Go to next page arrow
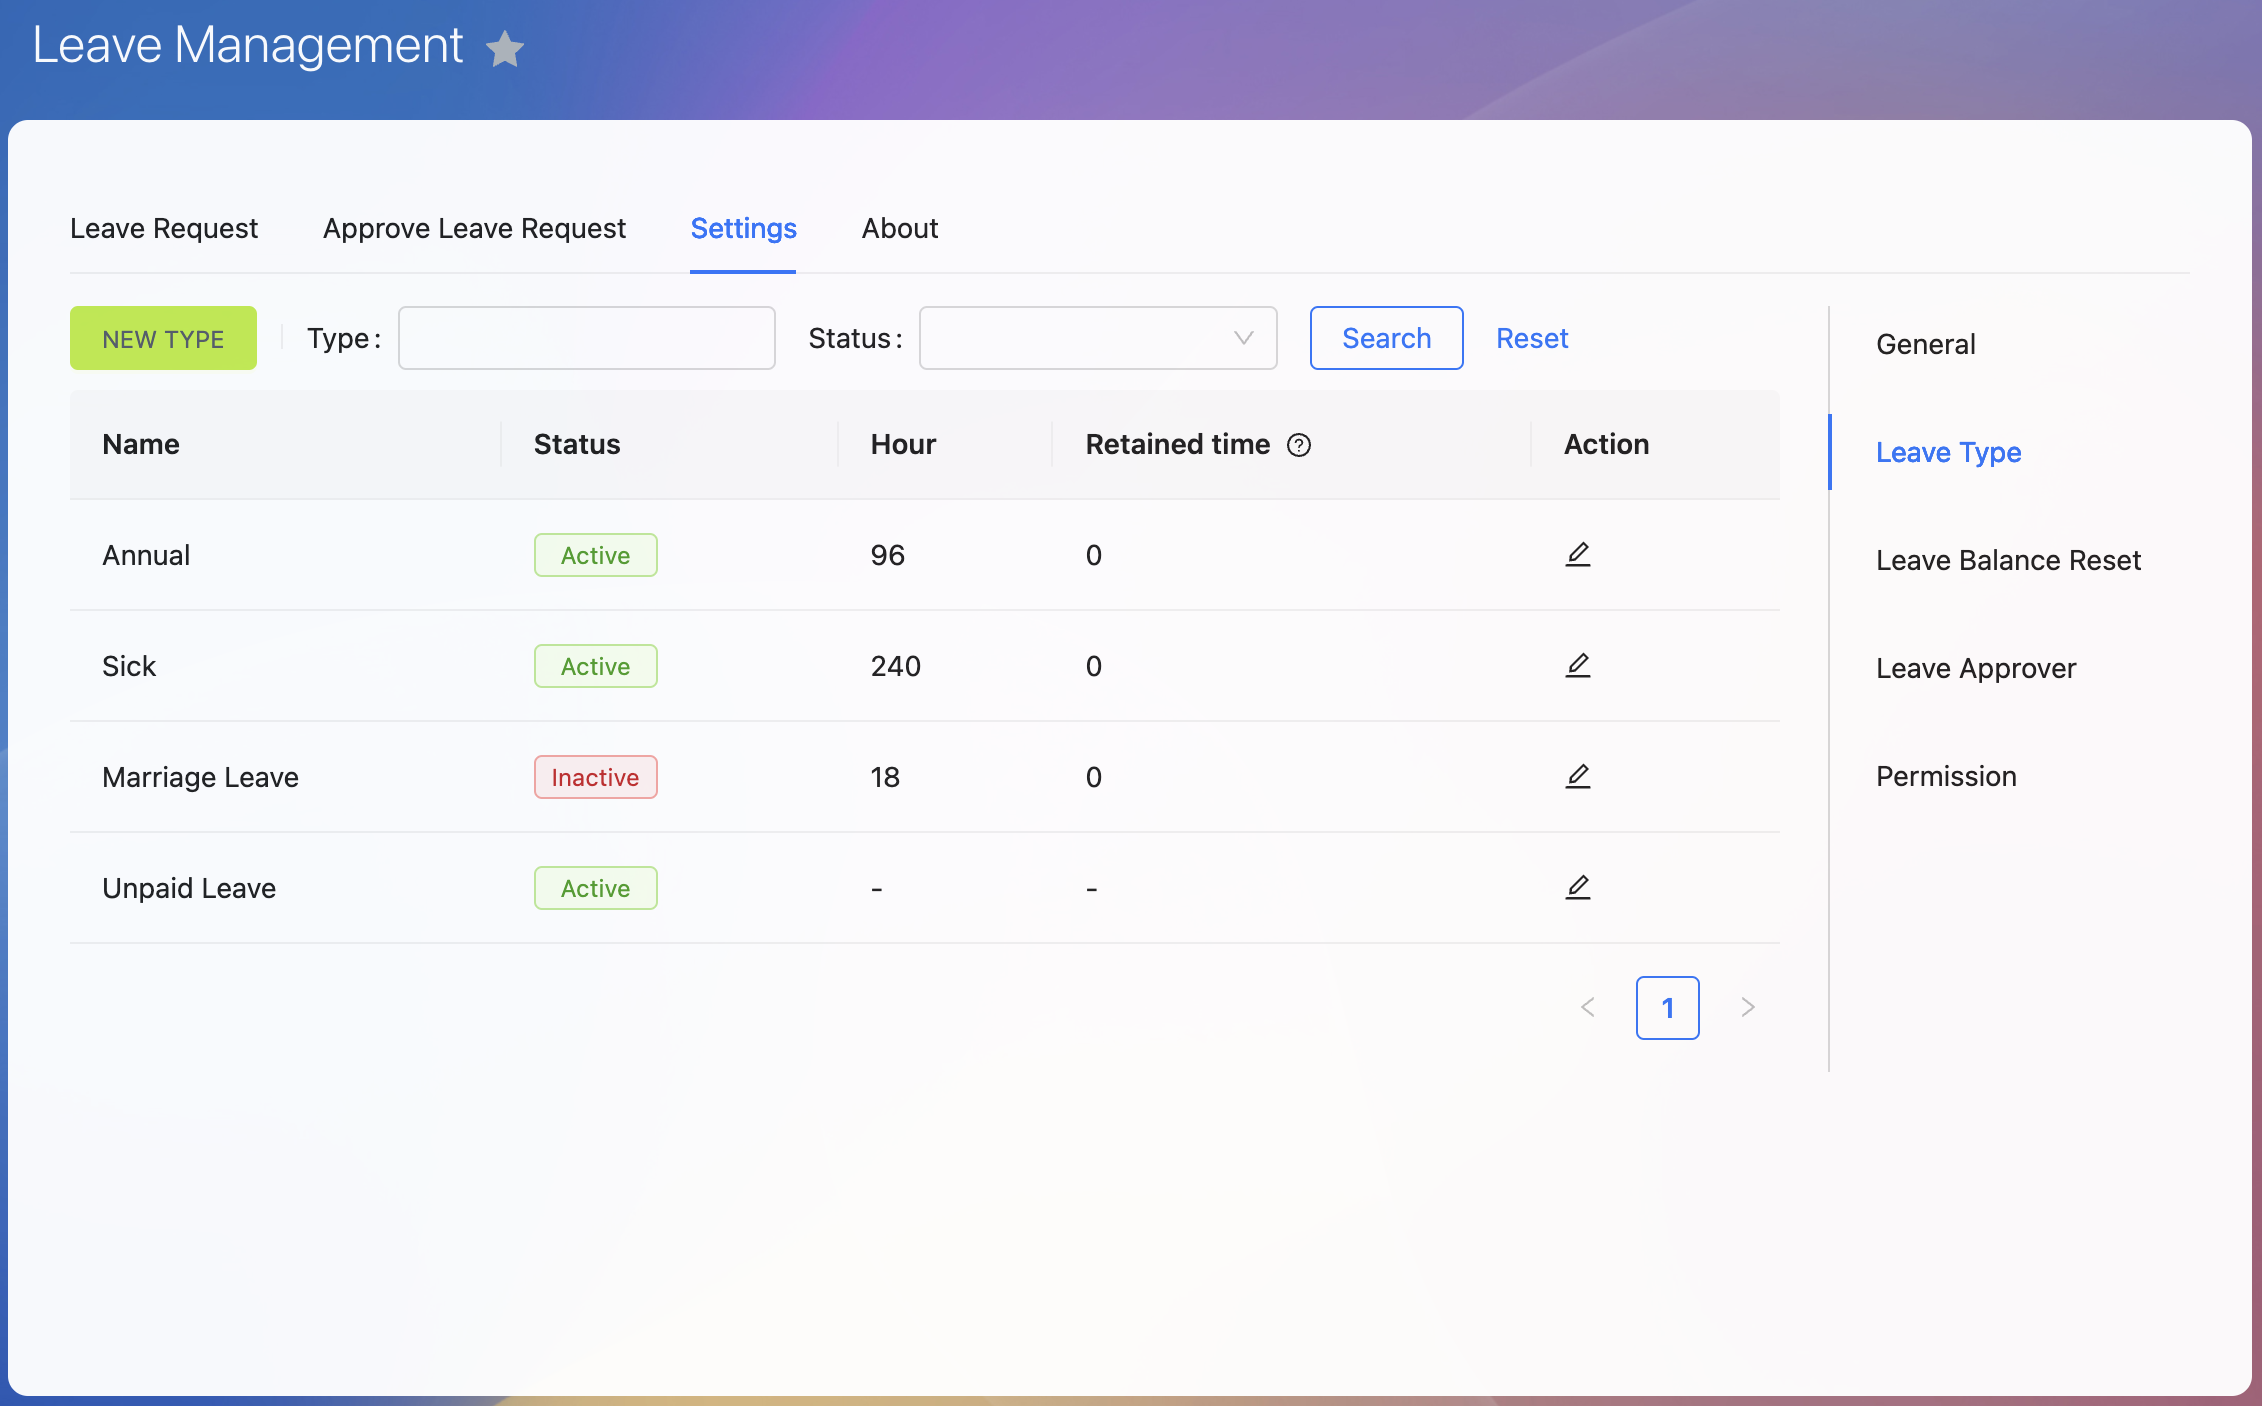The image size is (2262, 1406). click(x=1747, y=1007)
